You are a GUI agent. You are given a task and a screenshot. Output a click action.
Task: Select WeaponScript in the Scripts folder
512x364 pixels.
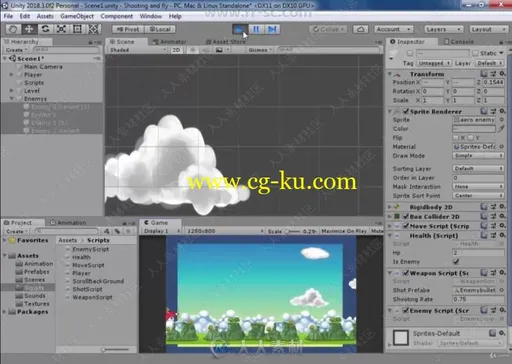pos(92,297)
